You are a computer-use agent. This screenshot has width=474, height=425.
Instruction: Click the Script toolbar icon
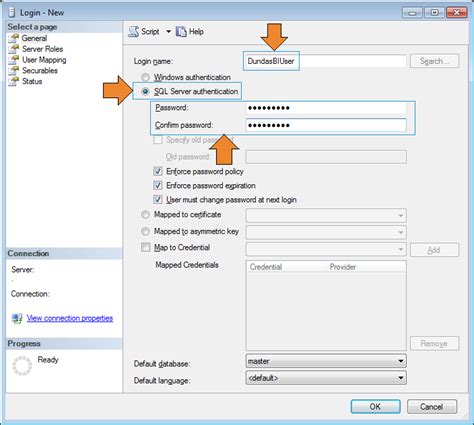(134, 32)
